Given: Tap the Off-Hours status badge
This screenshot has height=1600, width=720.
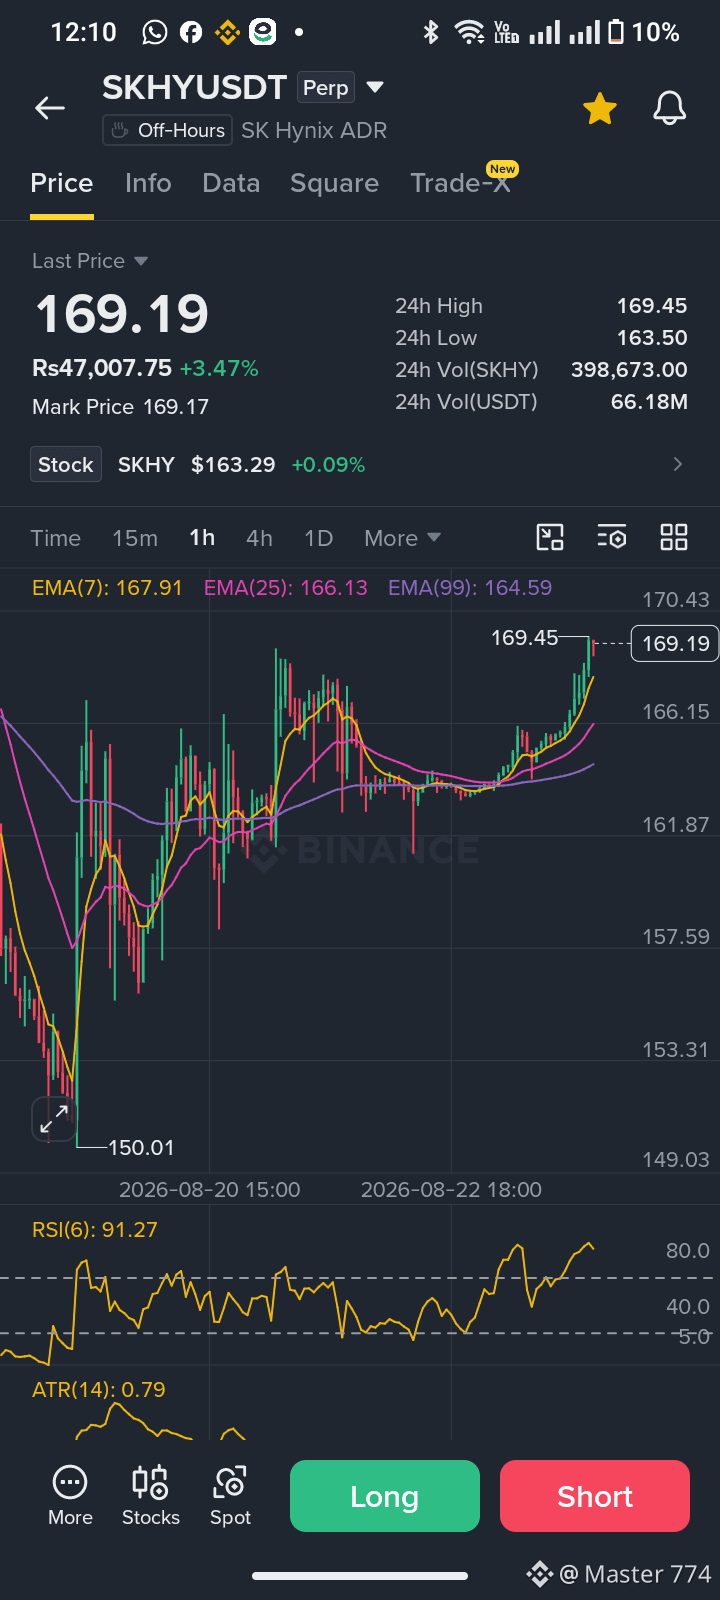Looking at the screenshot, I should pyautogui.click(x=168, y=130).
